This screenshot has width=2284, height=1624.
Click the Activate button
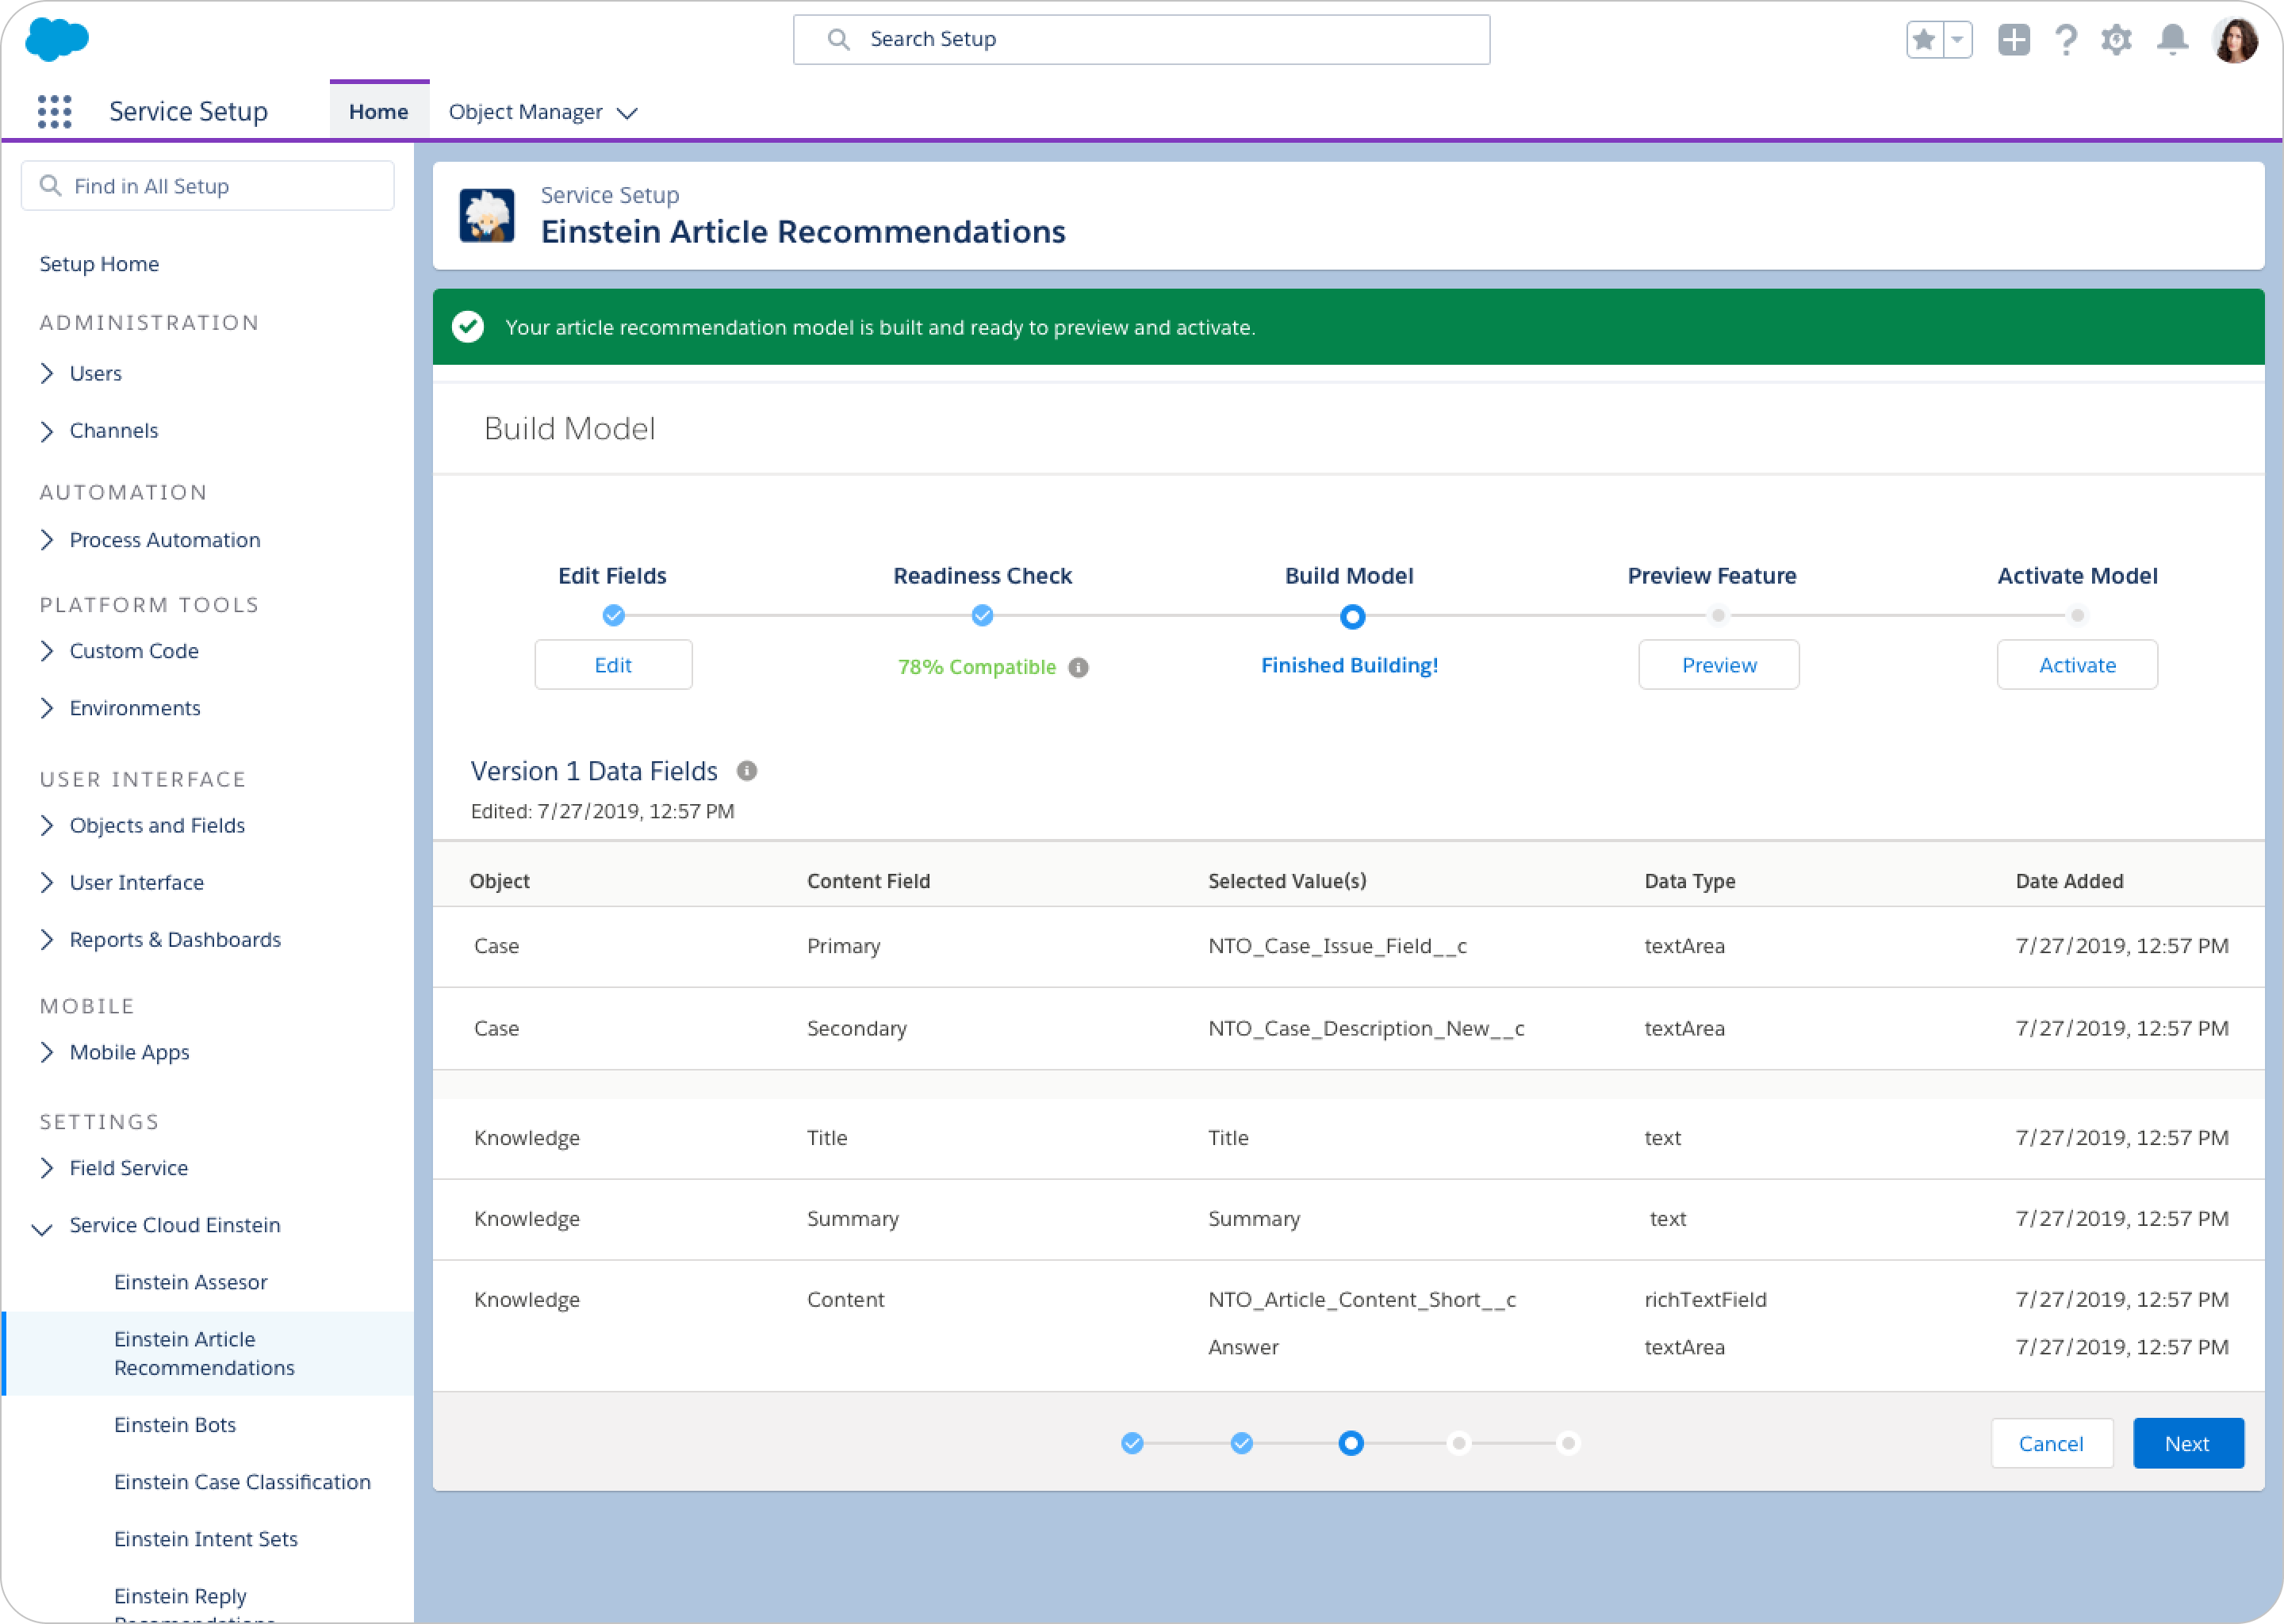click(x=2077, y=665)
